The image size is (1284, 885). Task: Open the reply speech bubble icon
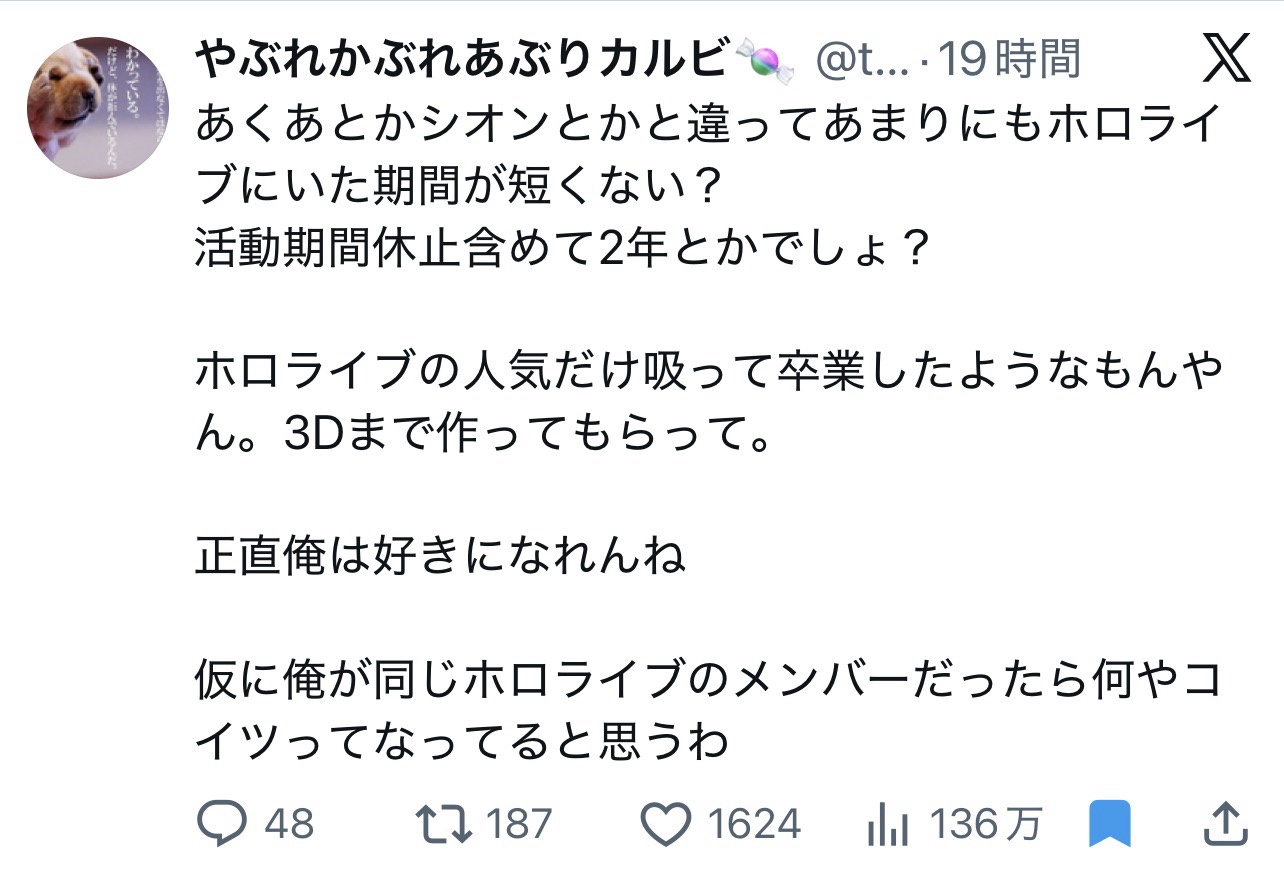click(x=221, y=825)
